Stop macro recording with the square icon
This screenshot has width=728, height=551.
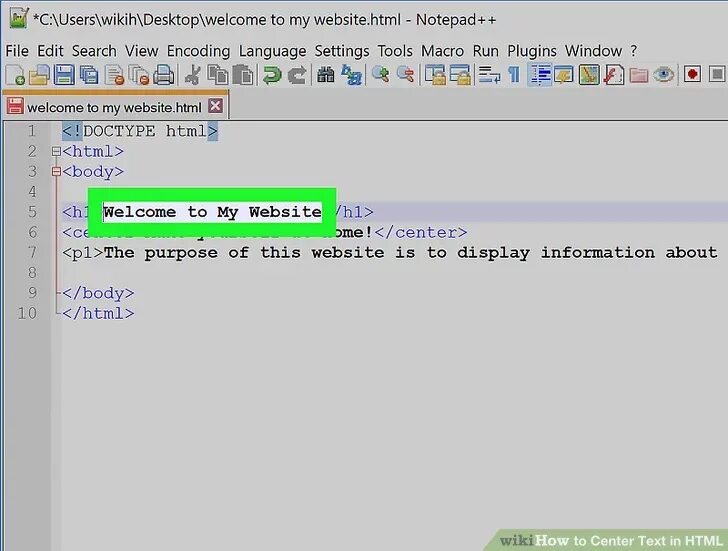pyautogui.click(x=717, y=75)
